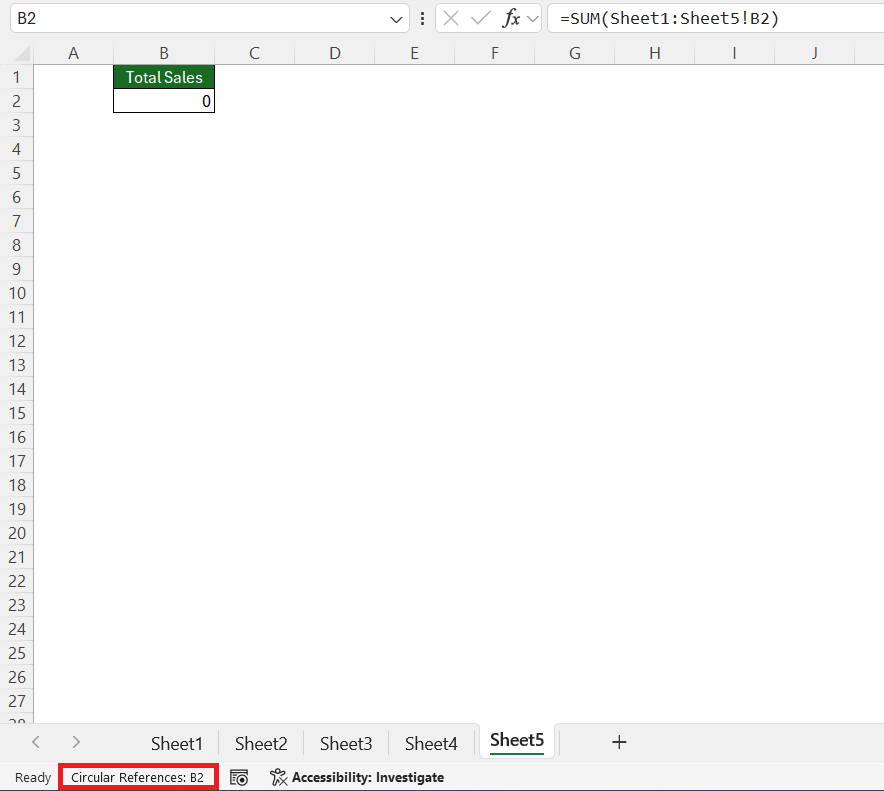Select row 15 header

(17, 413)
